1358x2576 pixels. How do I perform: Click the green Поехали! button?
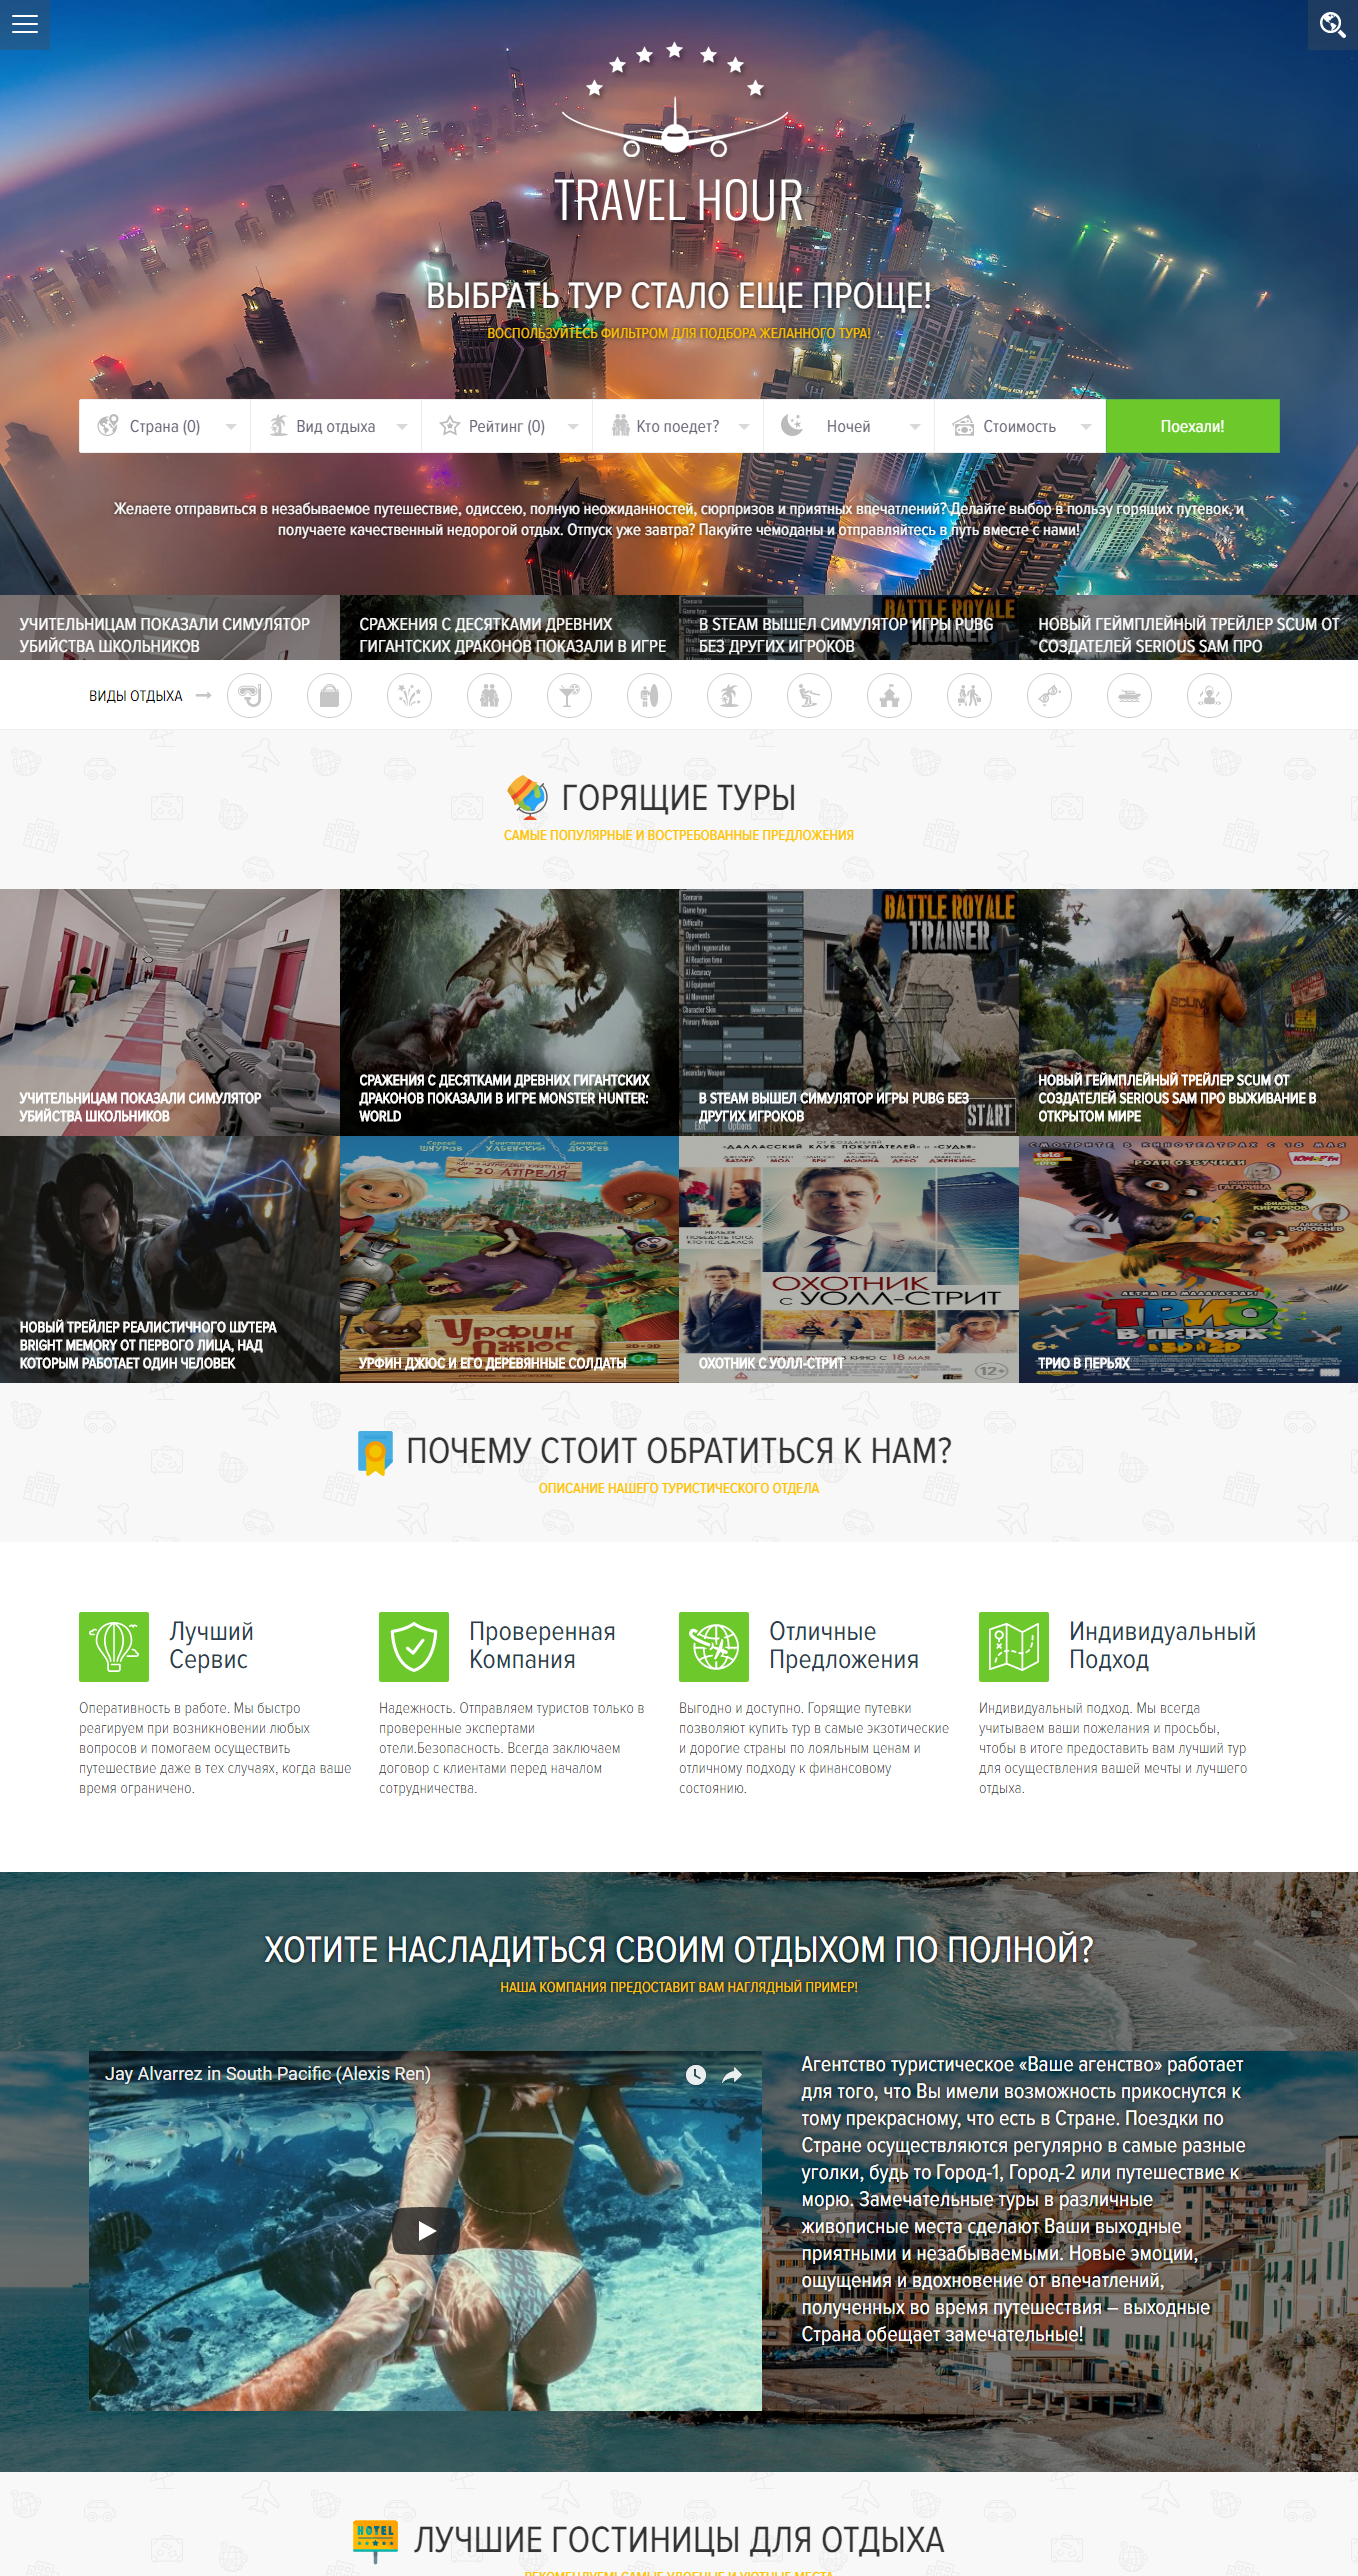(1192, 426)
